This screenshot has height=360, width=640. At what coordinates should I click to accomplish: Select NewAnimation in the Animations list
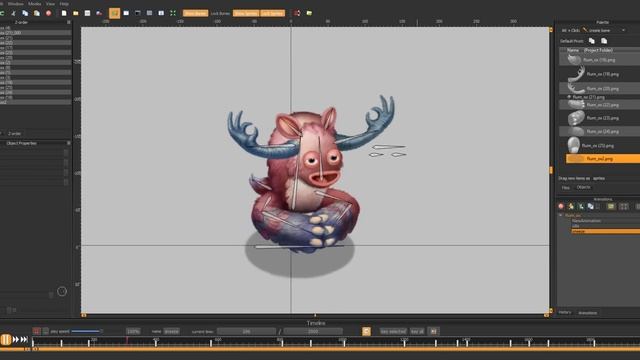(586, 221)
